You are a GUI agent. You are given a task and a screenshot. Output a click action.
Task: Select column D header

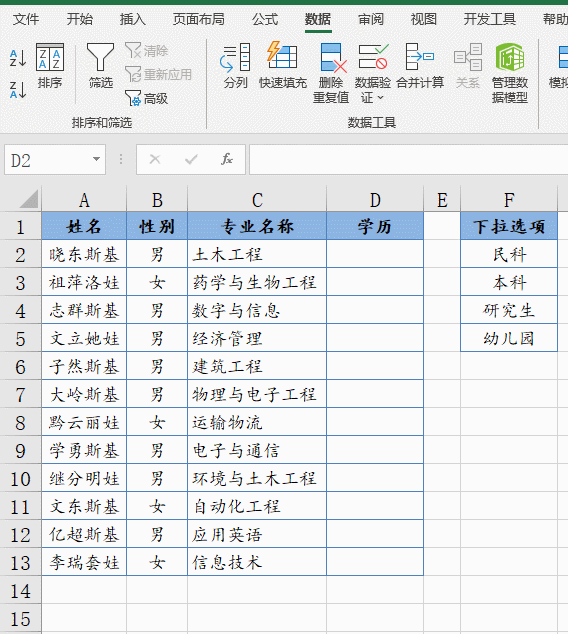(375, 200)
